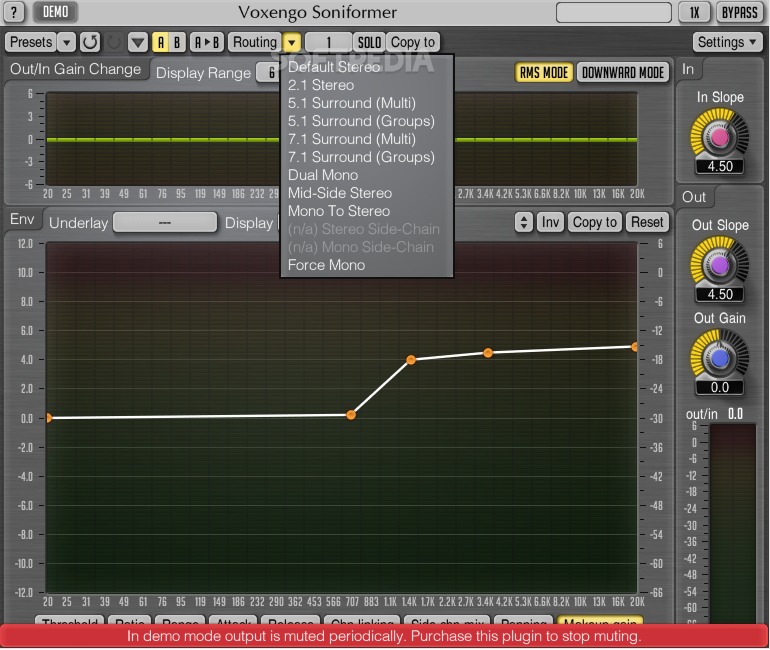Select 5.1 Surround (Groups)

[366, 121]
